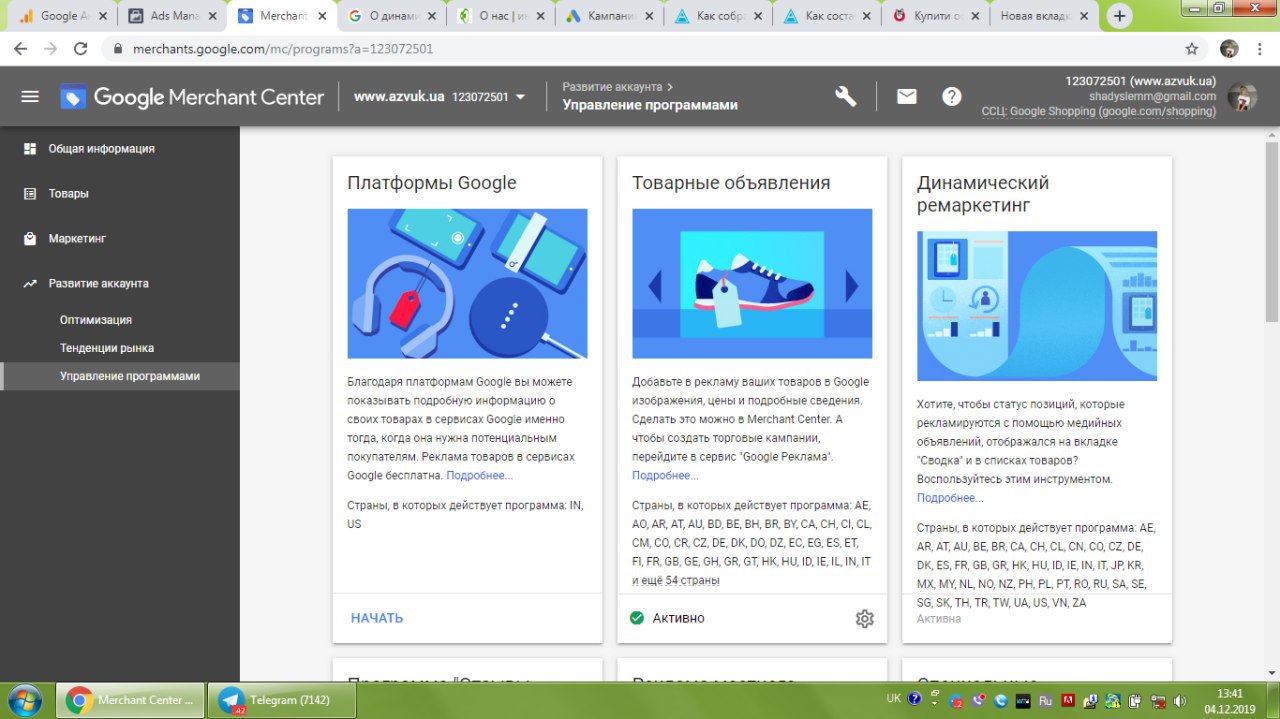Open settings gear on Товарные объявления card
This screenshot has width=1280, height=719.
[865, 619]
